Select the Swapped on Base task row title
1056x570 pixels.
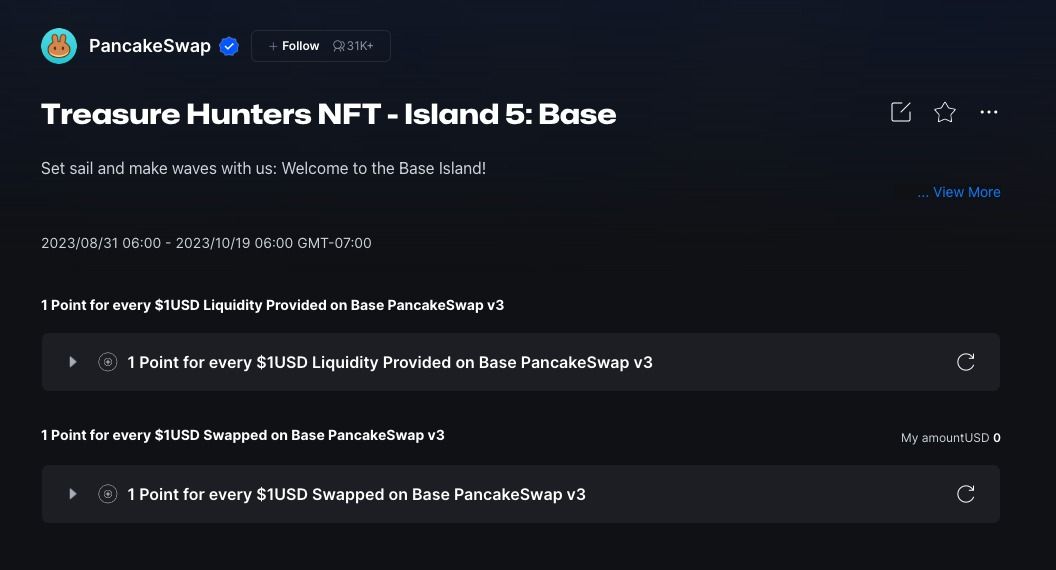click(357, 494)
